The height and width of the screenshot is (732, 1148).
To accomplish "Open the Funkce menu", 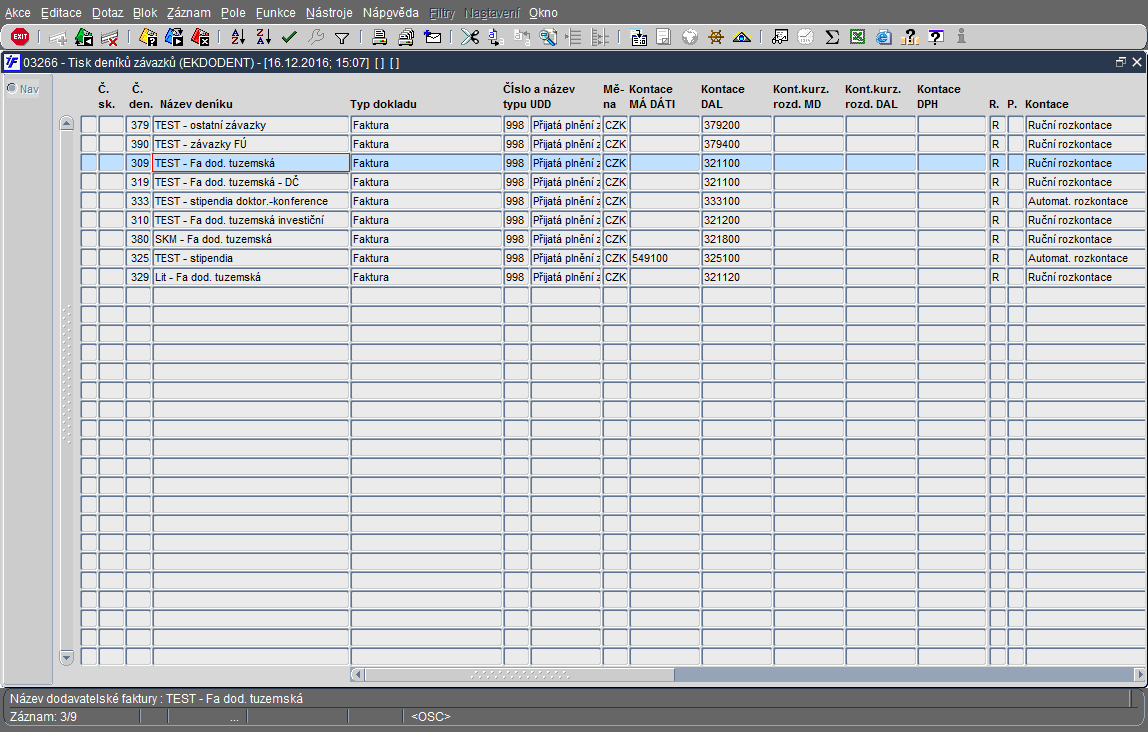I will click(276, 12).
